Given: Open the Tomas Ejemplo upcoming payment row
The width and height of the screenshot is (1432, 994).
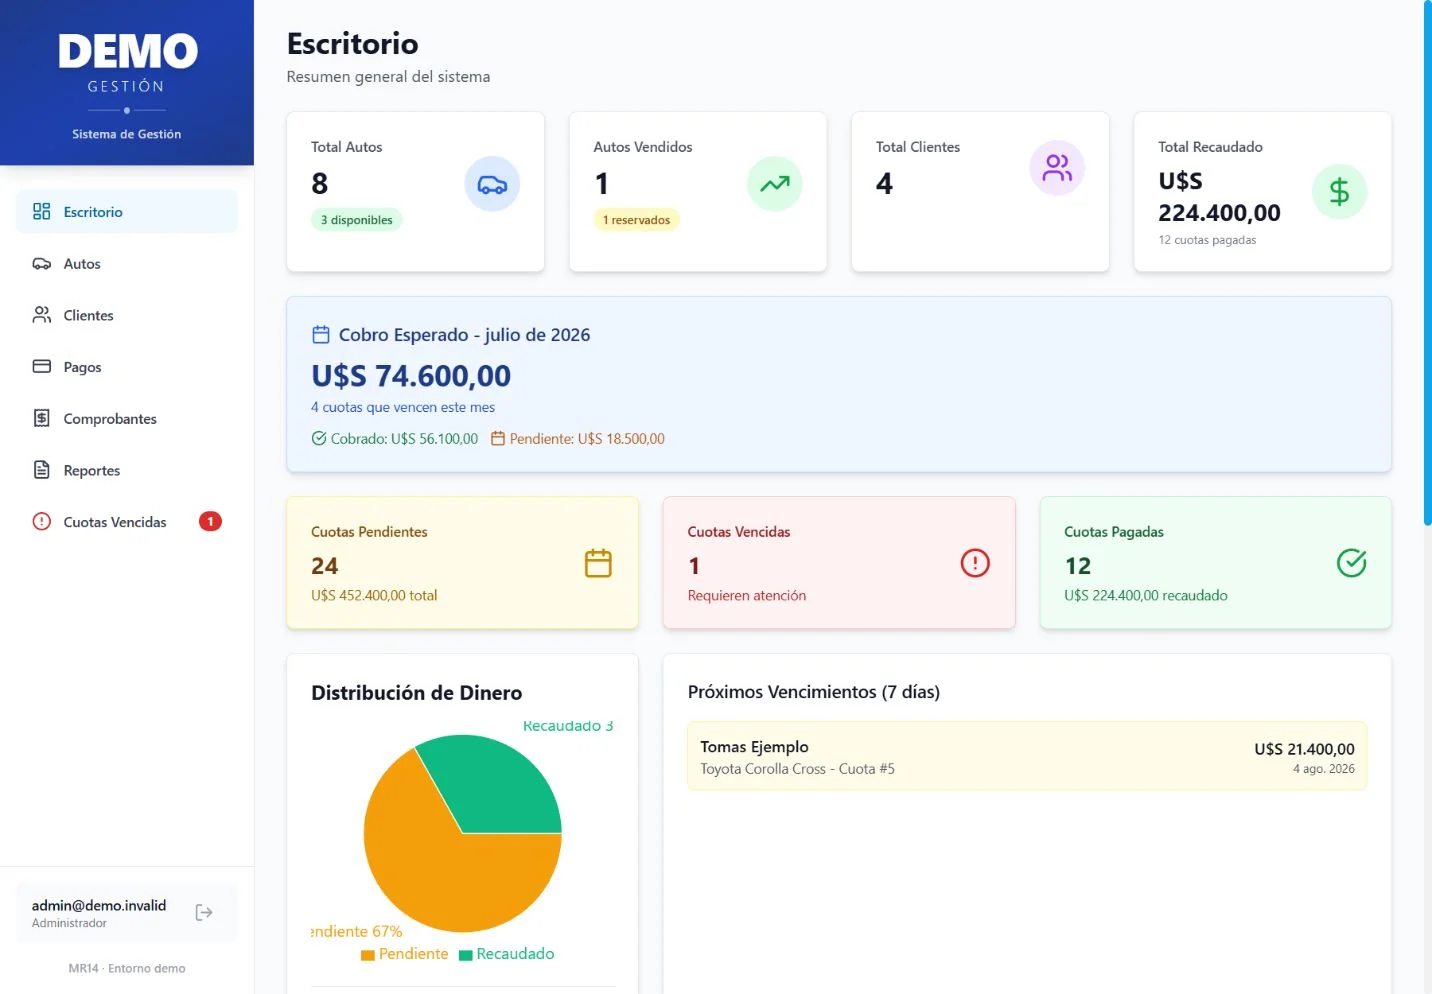Looking at the screenshot, I should tap(1027, 757).
